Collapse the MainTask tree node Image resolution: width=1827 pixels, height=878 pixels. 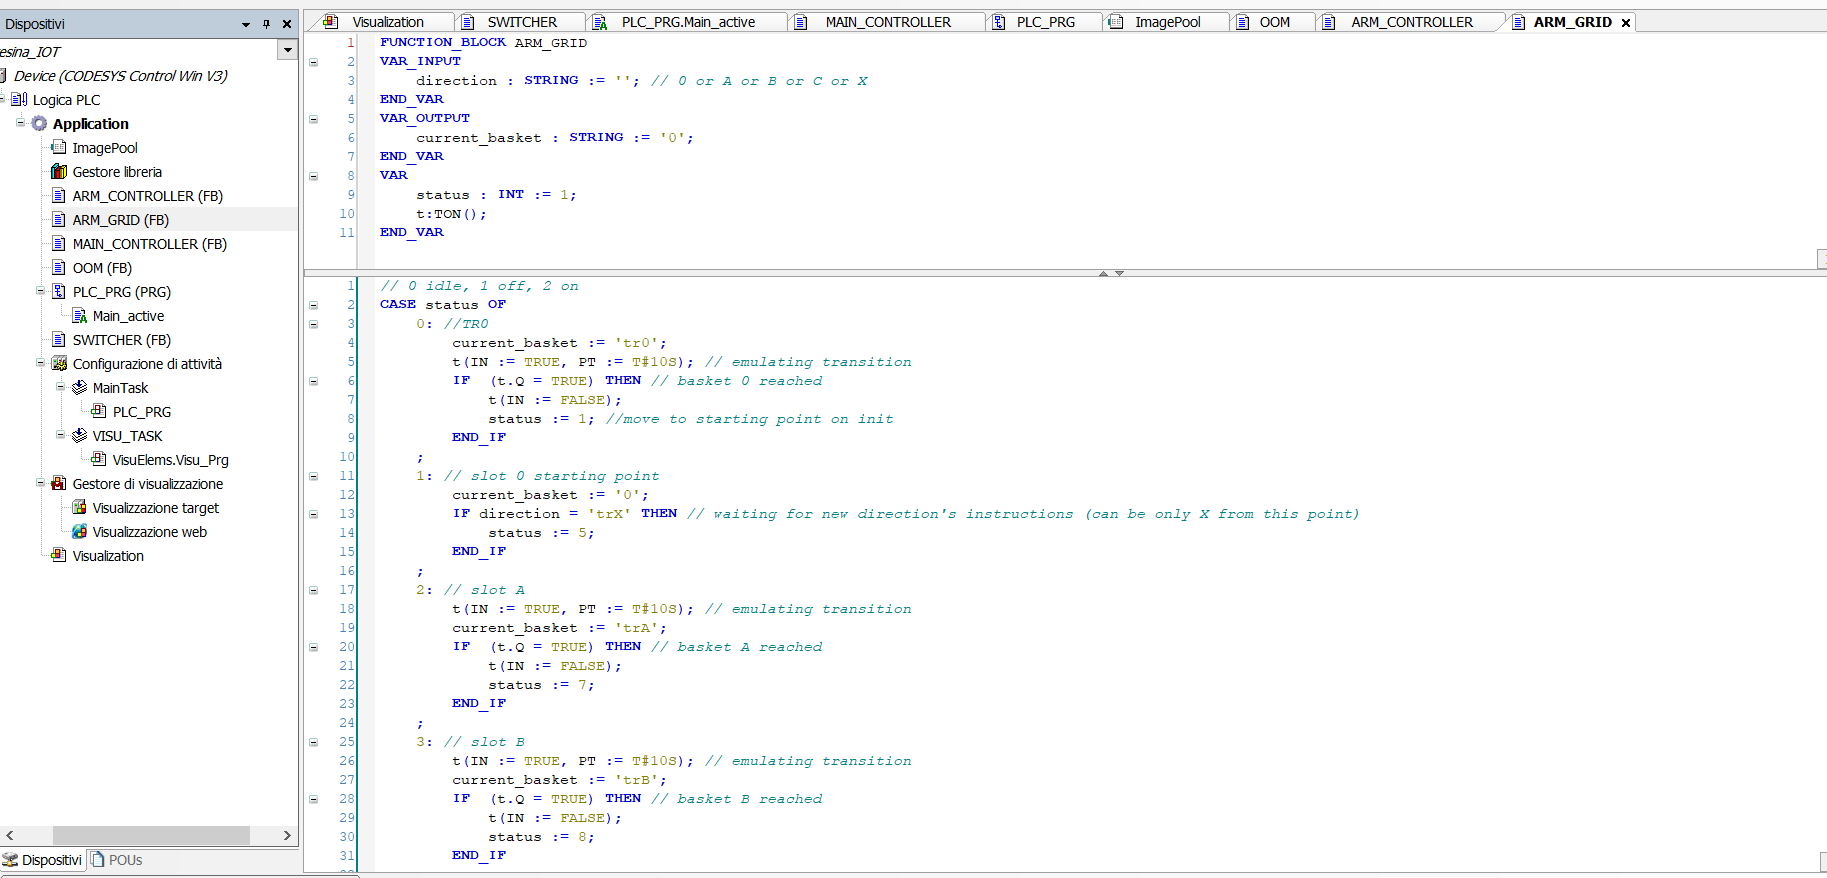[x=60, y=387]
